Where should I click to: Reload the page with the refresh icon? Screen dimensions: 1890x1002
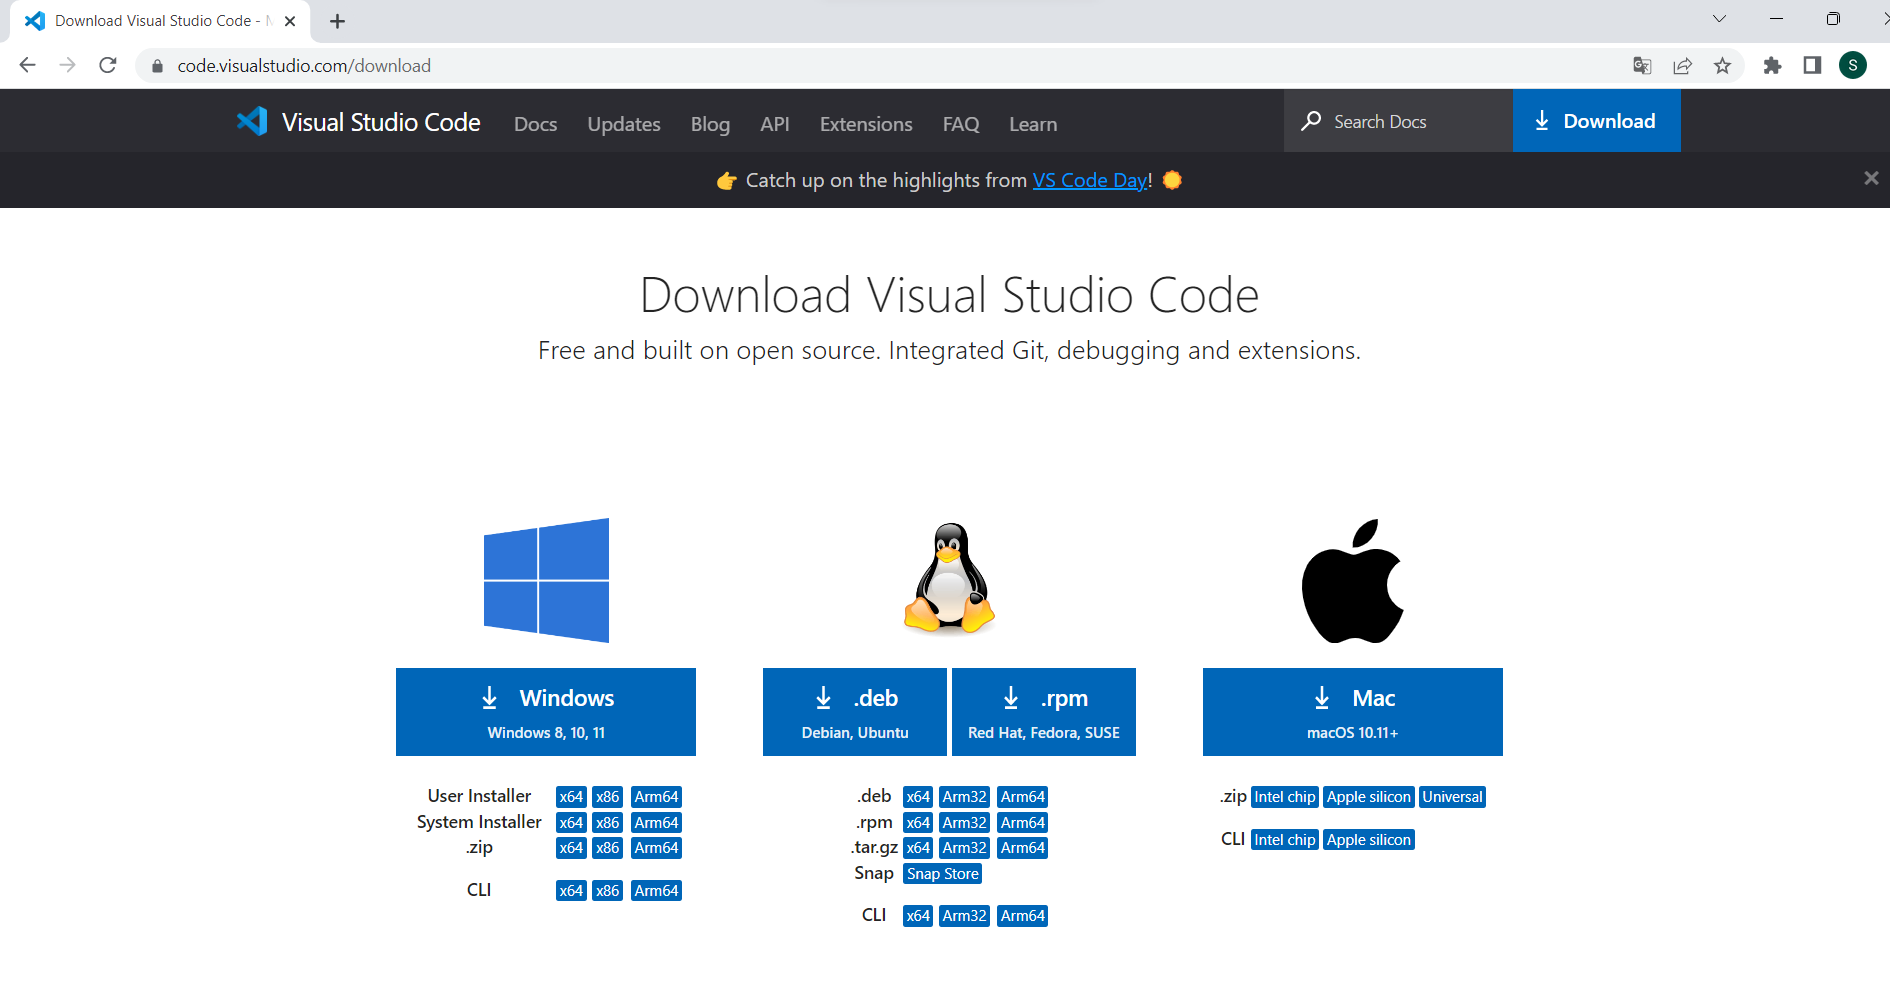click(108, 65)
